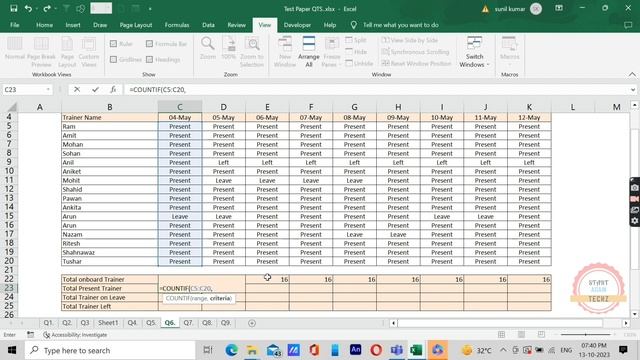
Task: Adjust the zoom slider in status bar
Action: tap(585, 334)
